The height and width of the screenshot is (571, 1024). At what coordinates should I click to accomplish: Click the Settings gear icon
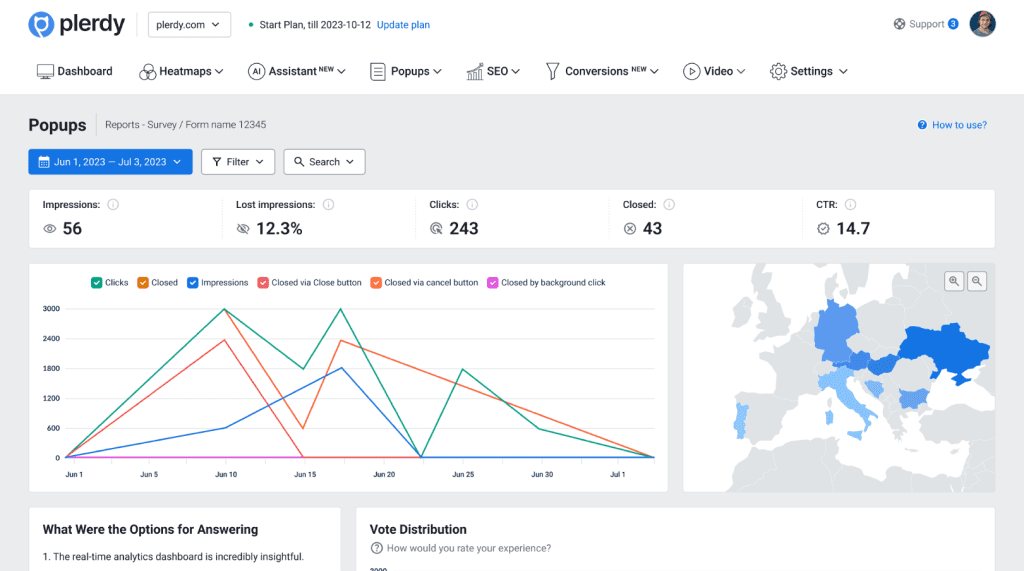(778, 71)
